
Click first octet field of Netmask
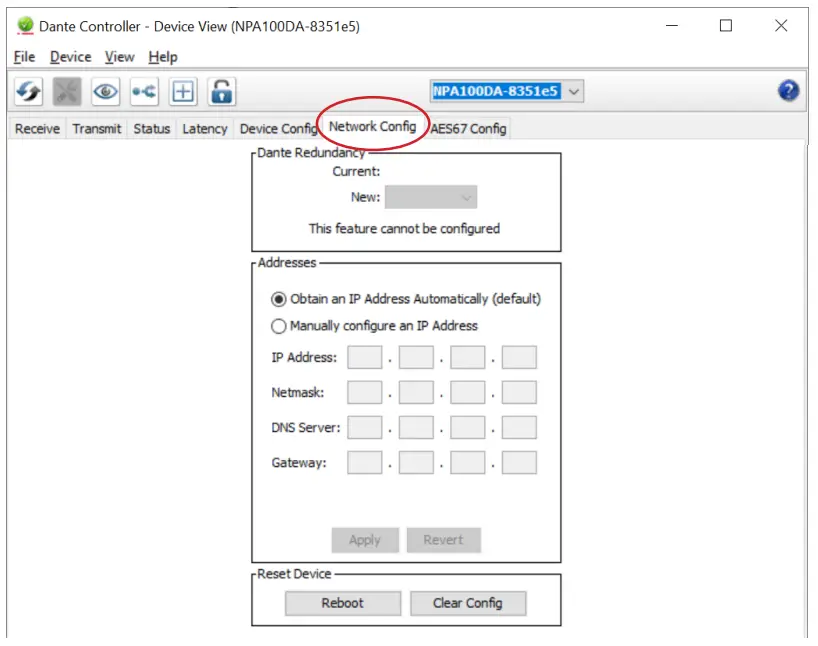click(365, 392)
